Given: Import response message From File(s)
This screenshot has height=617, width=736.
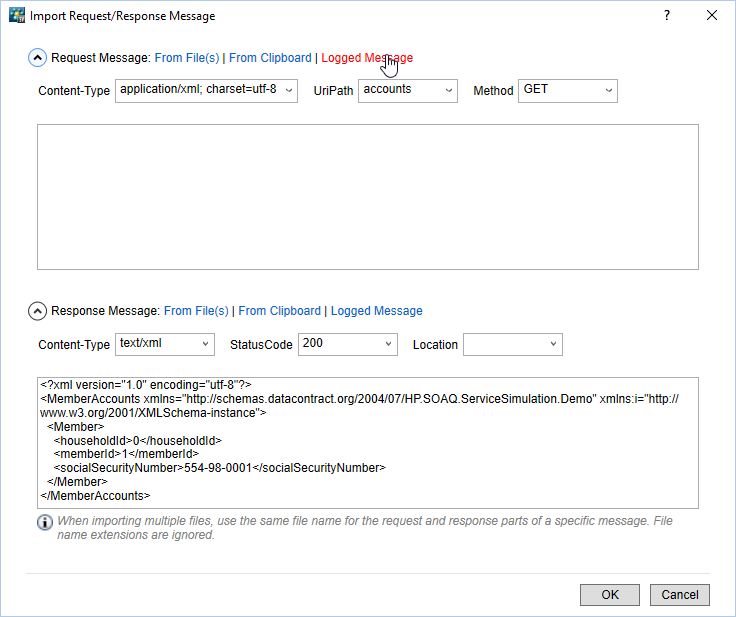Looking at the screenshot, I should (196, 311).
